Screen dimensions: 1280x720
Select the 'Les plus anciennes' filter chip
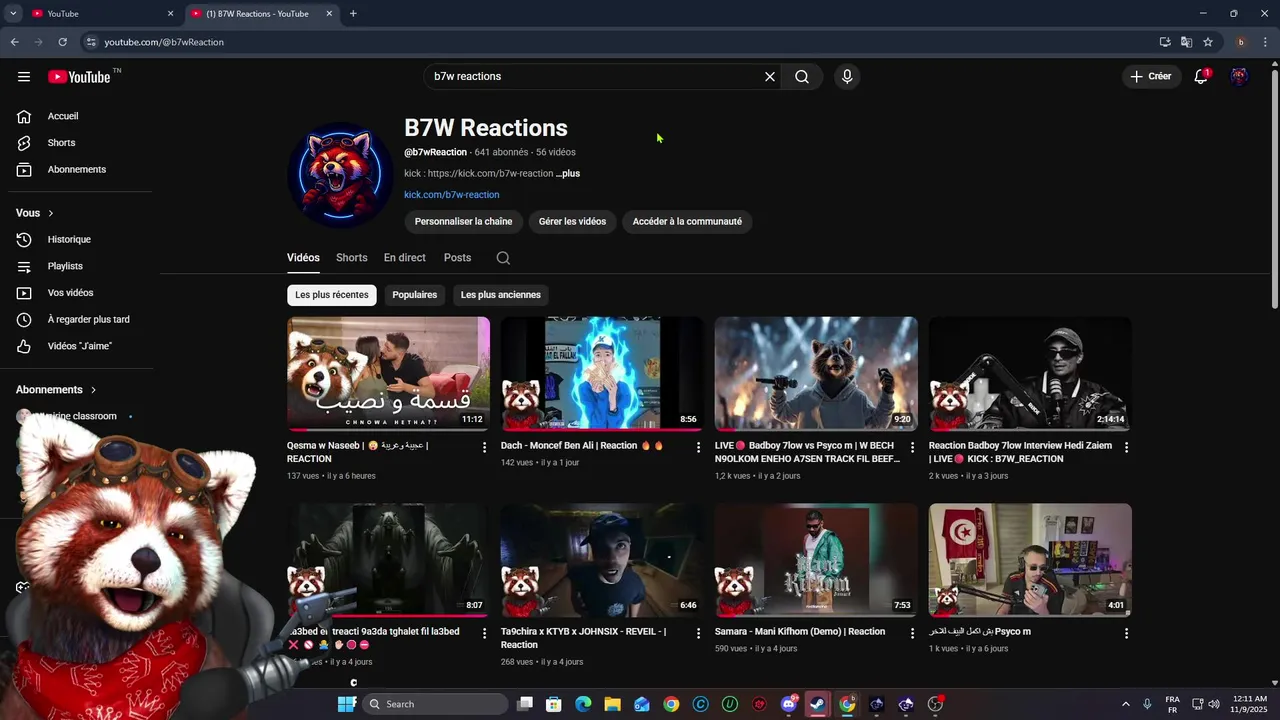click(x=501, y=295)
